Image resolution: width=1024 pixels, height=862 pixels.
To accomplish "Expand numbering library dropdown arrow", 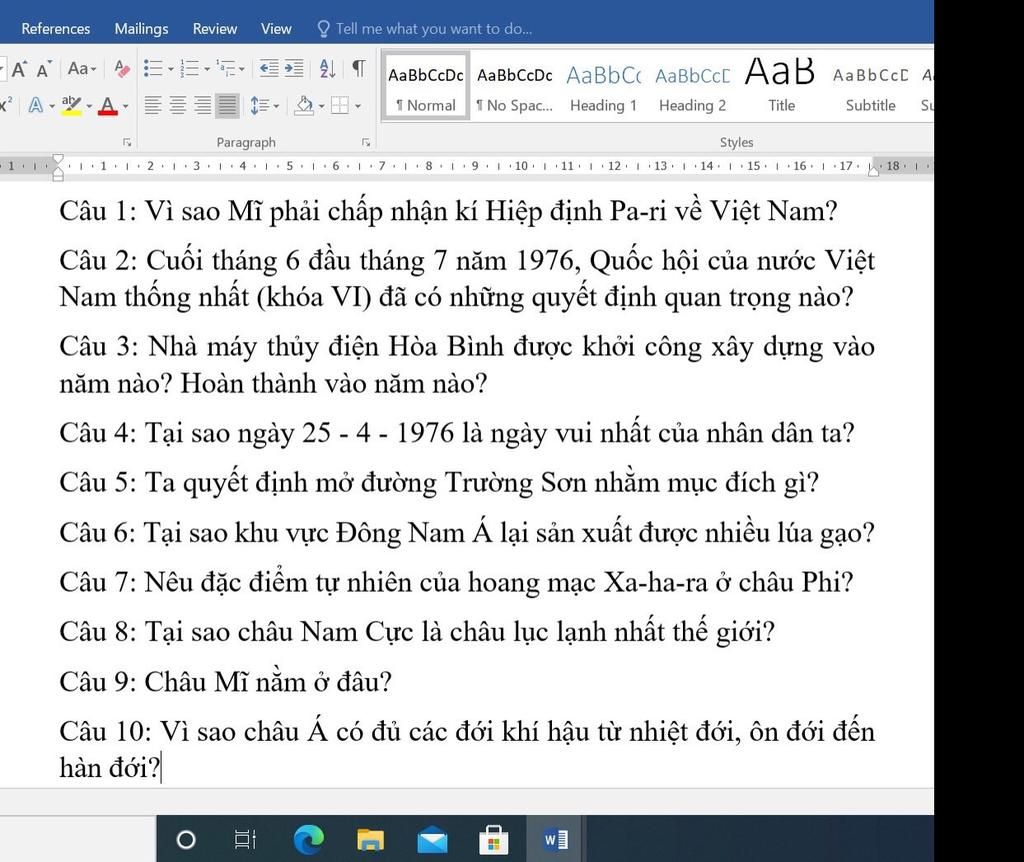I will (x=208, y=69).
